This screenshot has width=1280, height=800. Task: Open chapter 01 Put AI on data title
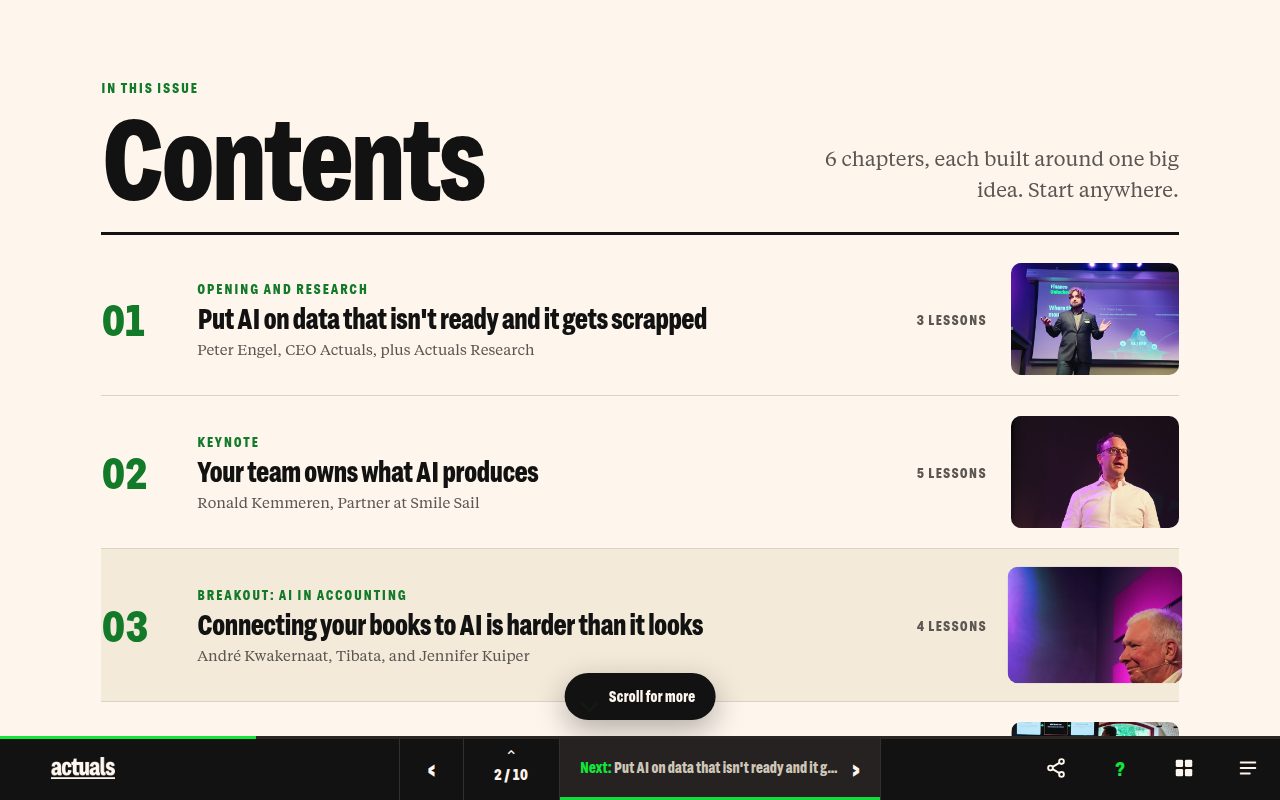[452, 319]
